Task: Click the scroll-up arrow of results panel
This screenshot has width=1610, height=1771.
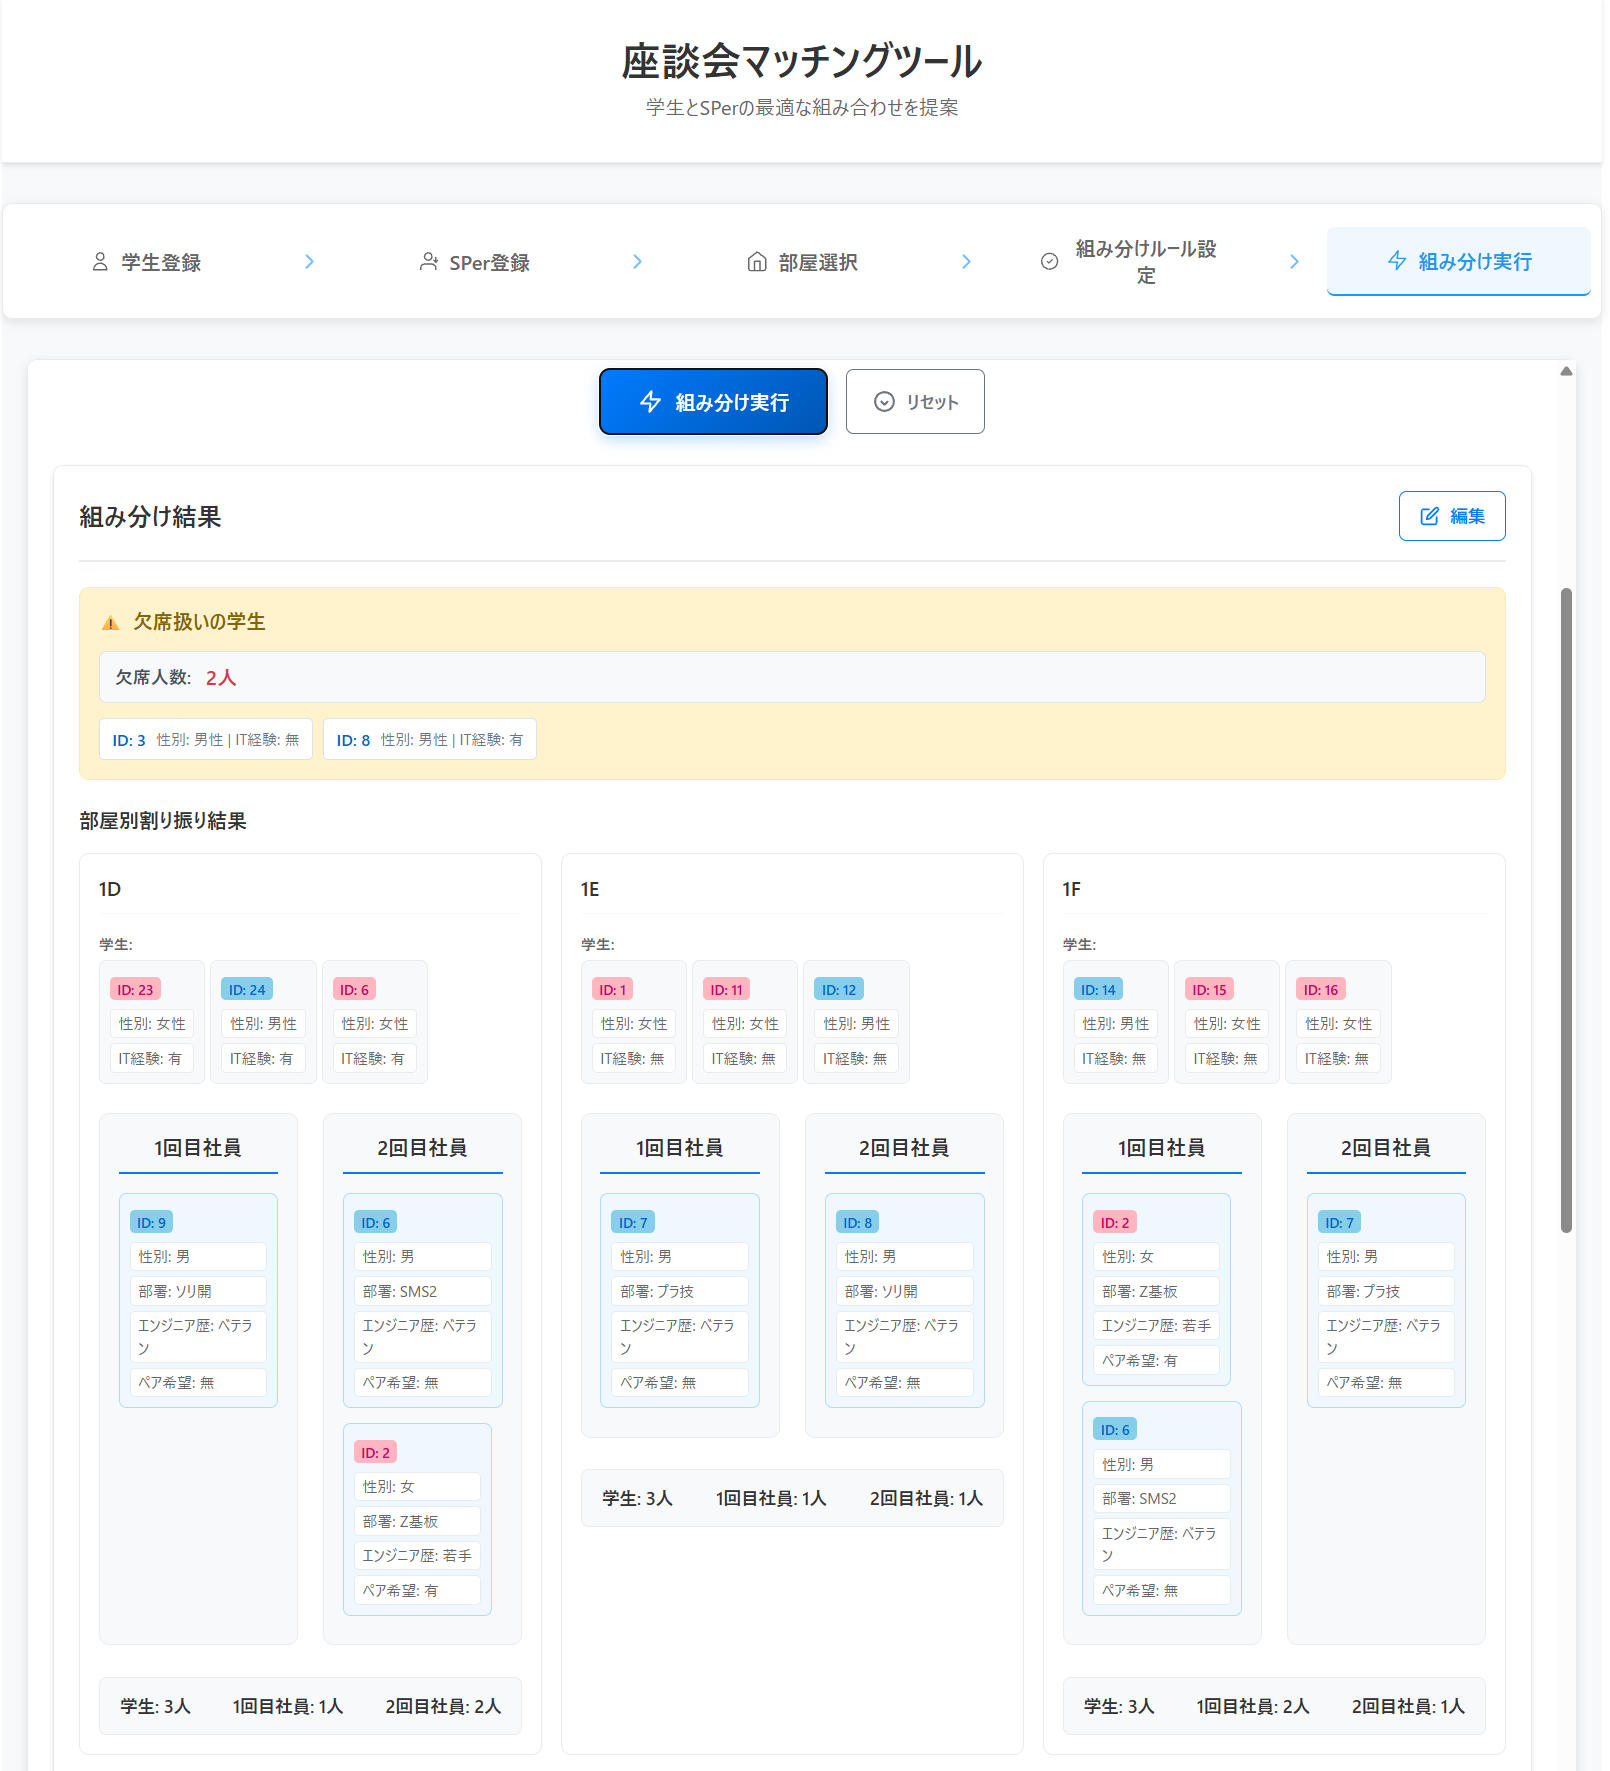Action: coord(1566,372)
